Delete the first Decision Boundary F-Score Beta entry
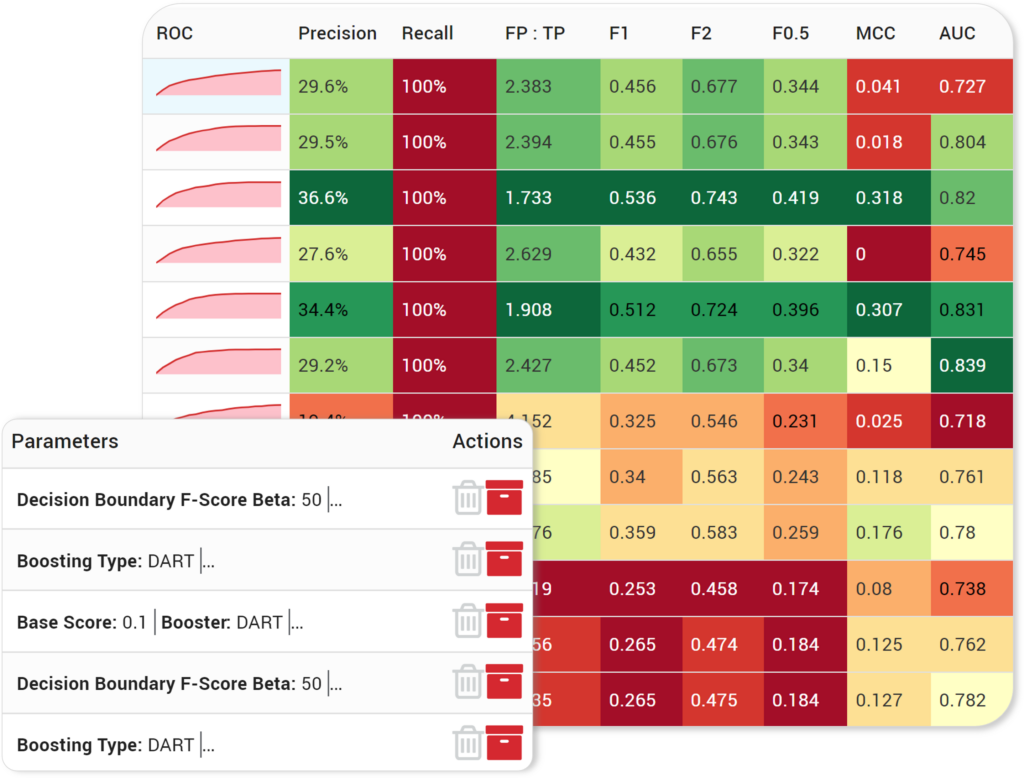Viewport: 1024px width, 778px height. pyautogui.click(x=468, y=498)
